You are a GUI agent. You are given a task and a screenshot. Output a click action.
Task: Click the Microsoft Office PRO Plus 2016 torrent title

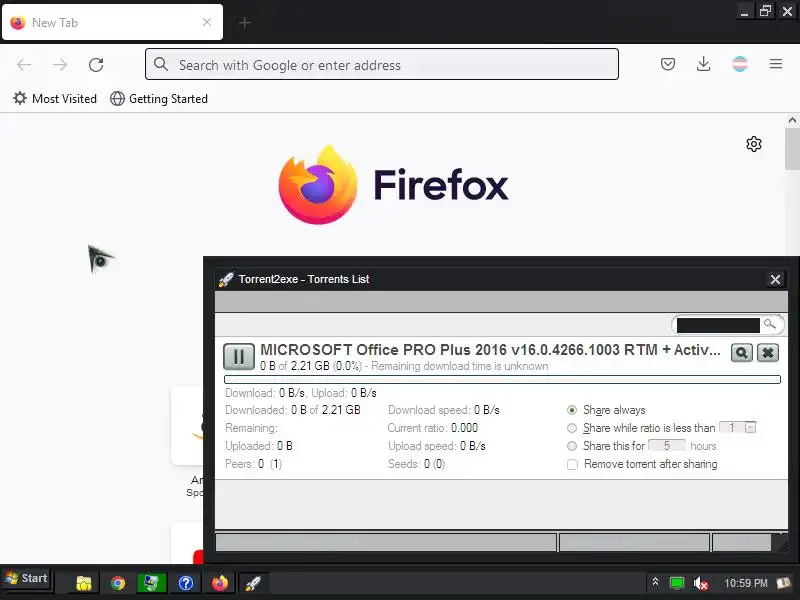pos(490,349)
